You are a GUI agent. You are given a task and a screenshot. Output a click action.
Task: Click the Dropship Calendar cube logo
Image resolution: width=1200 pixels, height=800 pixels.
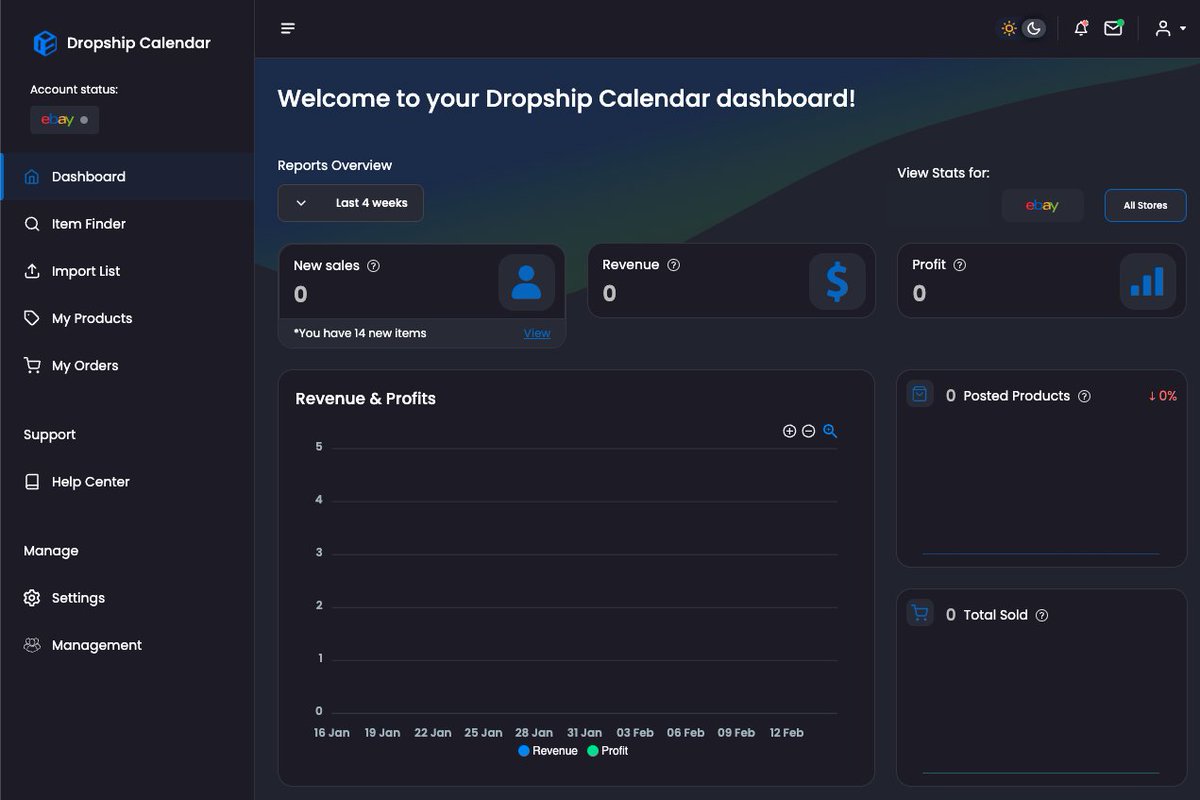click(45, 43)
